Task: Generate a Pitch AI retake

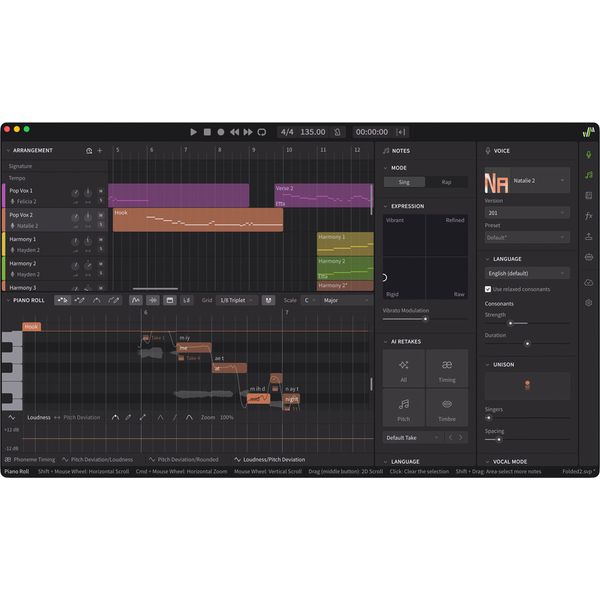Action: [x=404, y=408]
